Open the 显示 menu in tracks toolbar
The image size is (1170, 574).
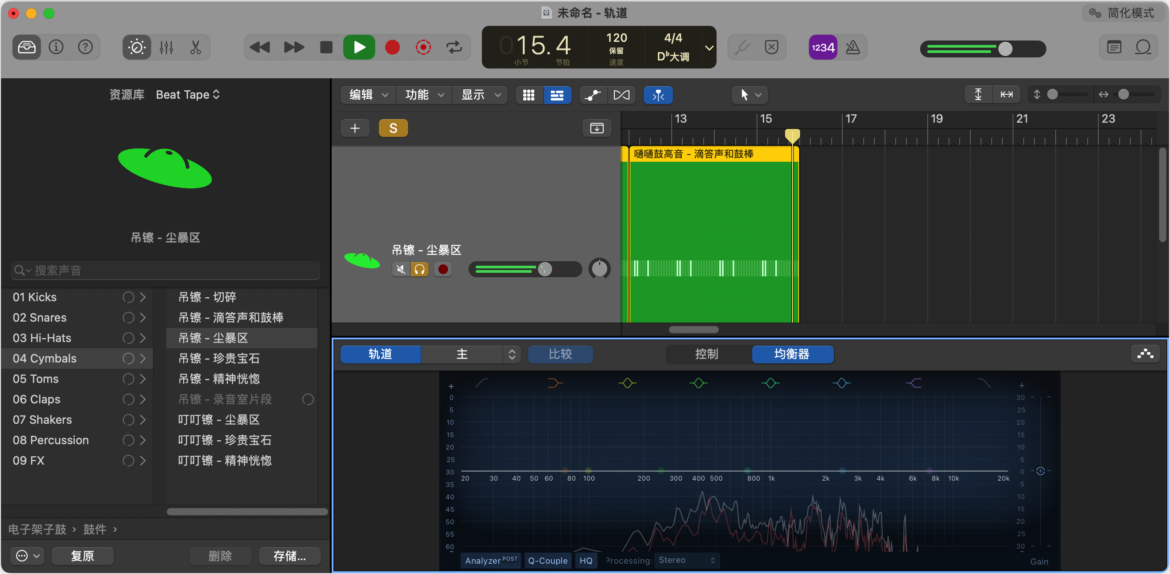tap(481, 95)
